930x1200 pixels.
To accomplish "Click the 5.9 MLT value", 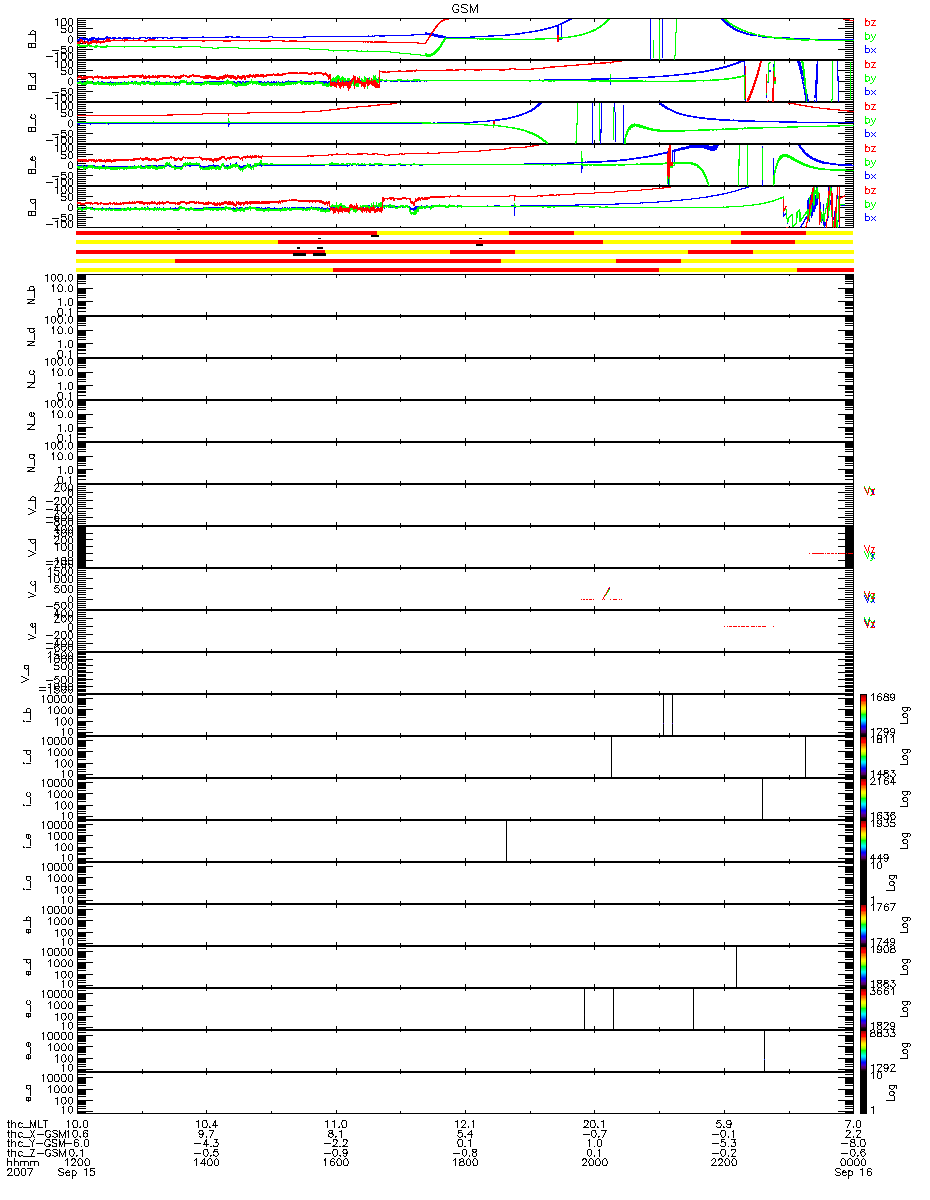I will (x=724, y=1124).
